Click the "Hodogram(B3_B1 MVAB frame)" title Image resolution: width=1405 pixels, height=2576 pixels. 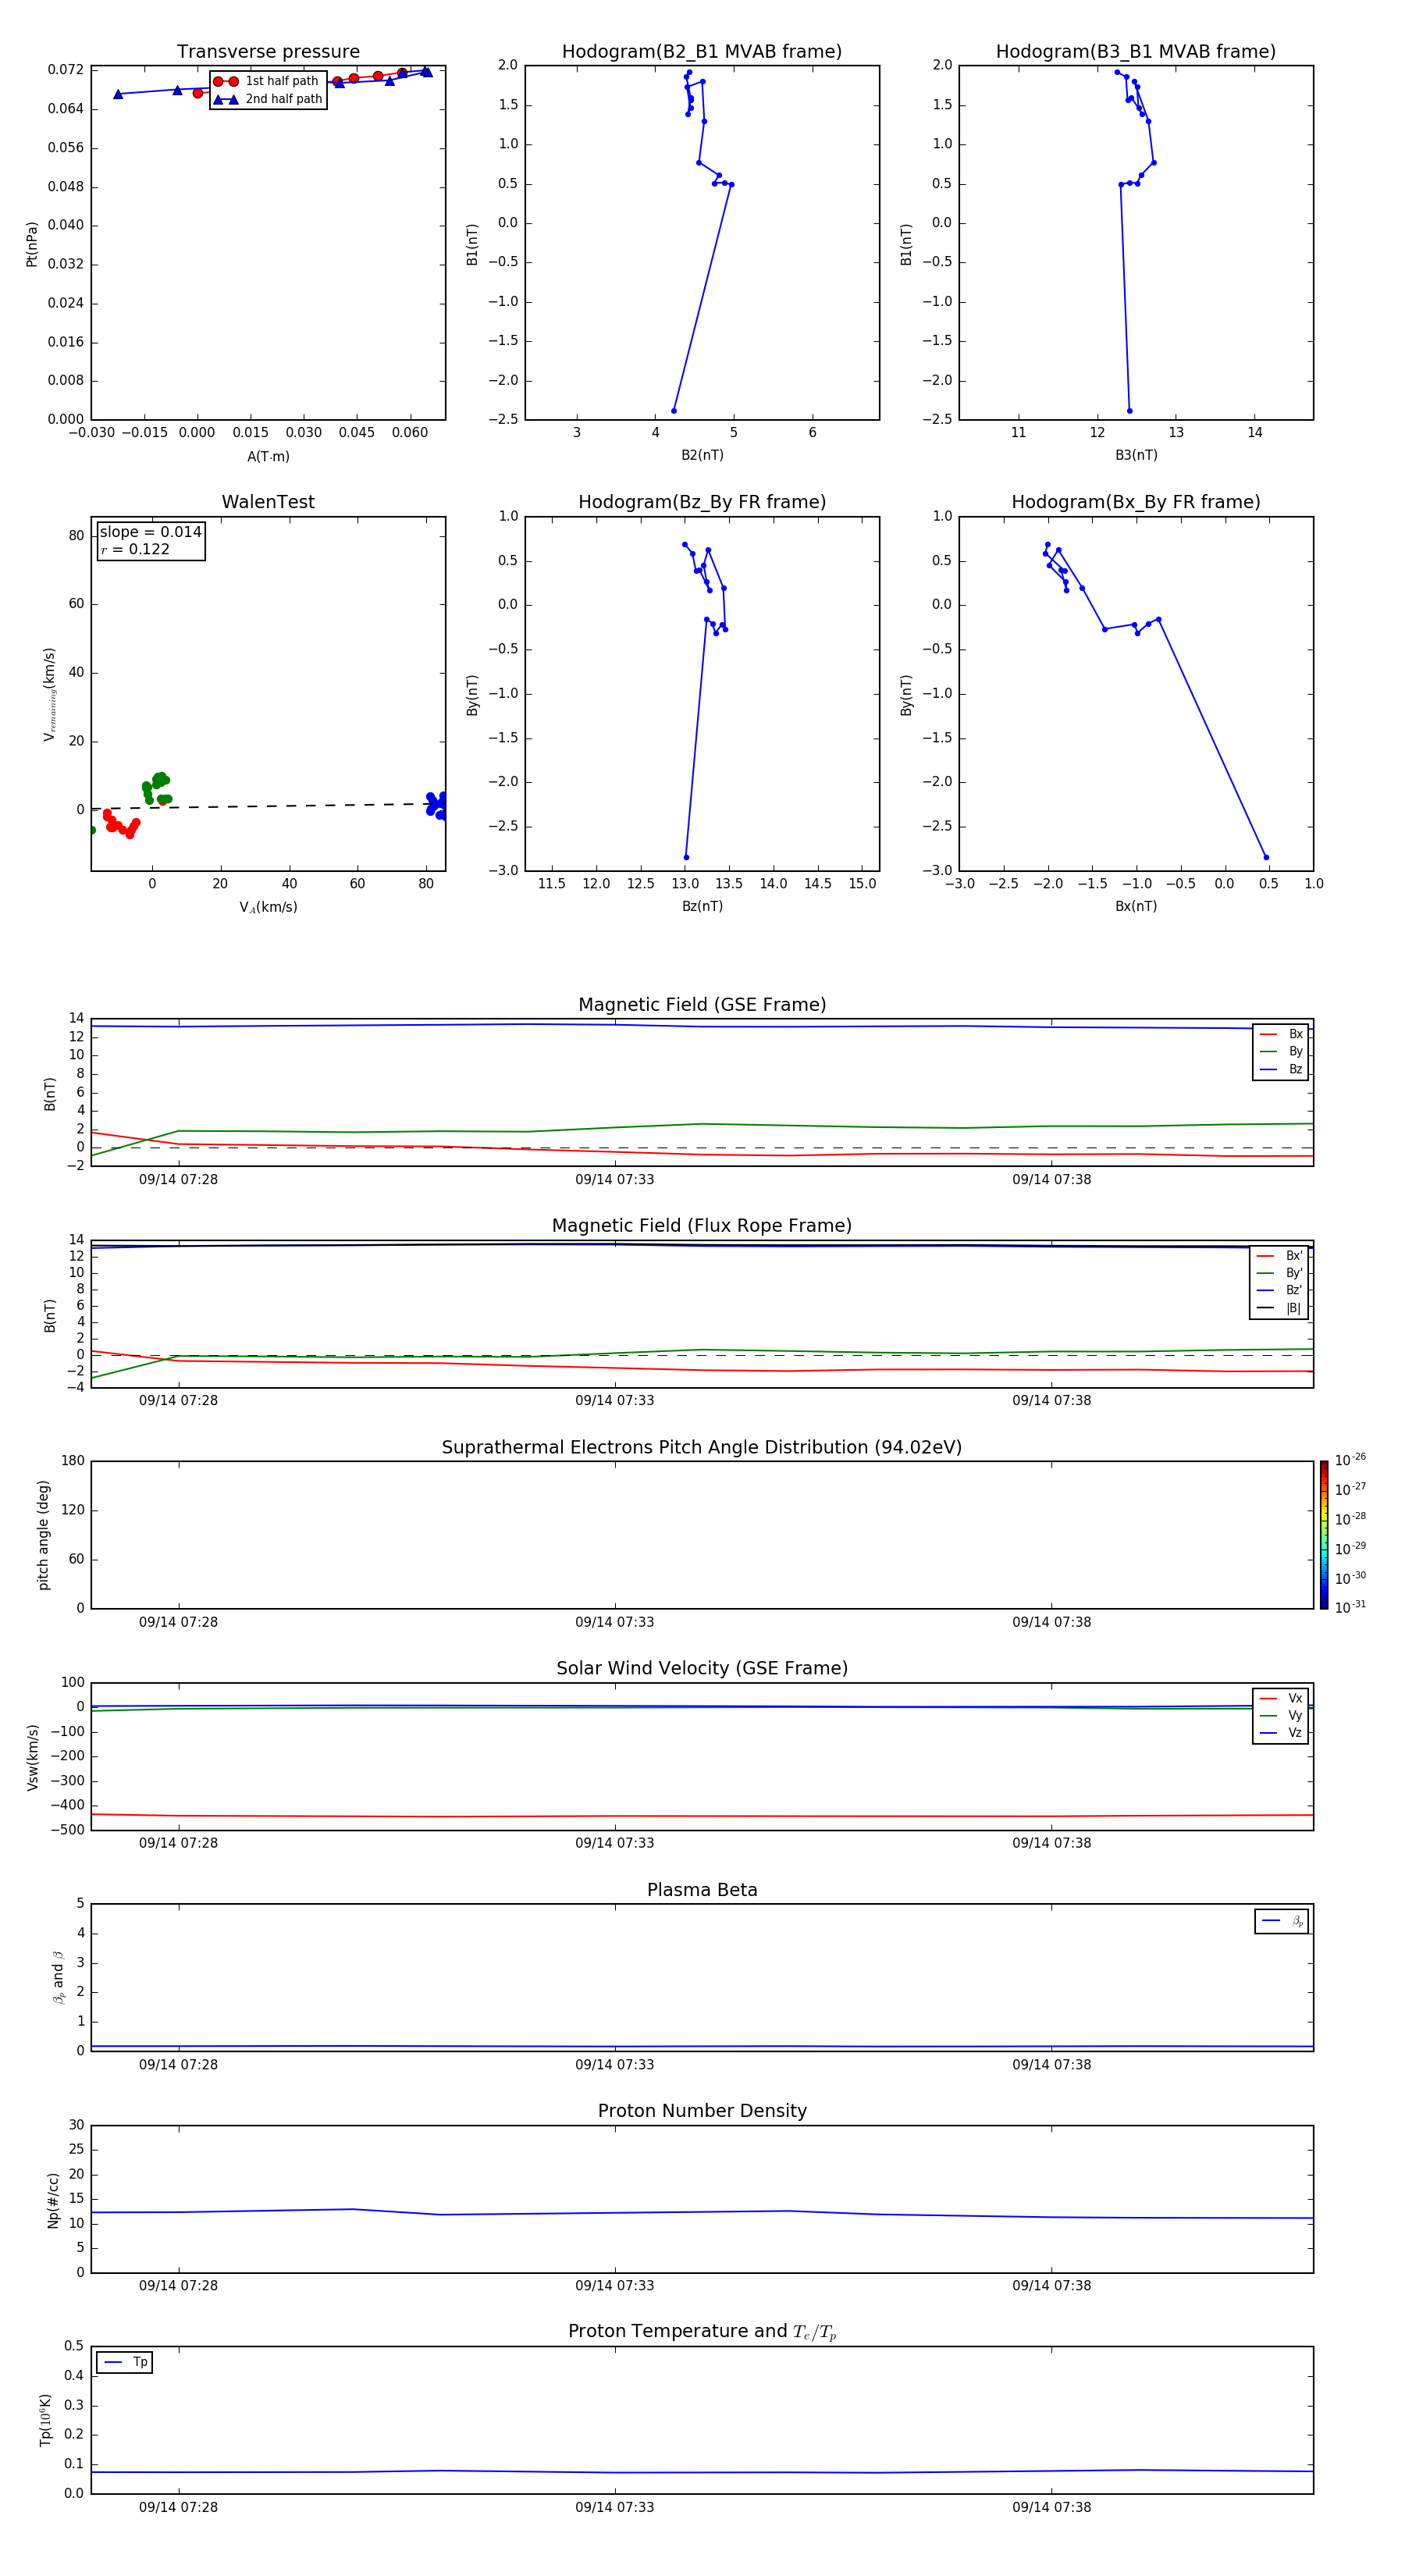pyautogui.click(x=1136, y=51)
